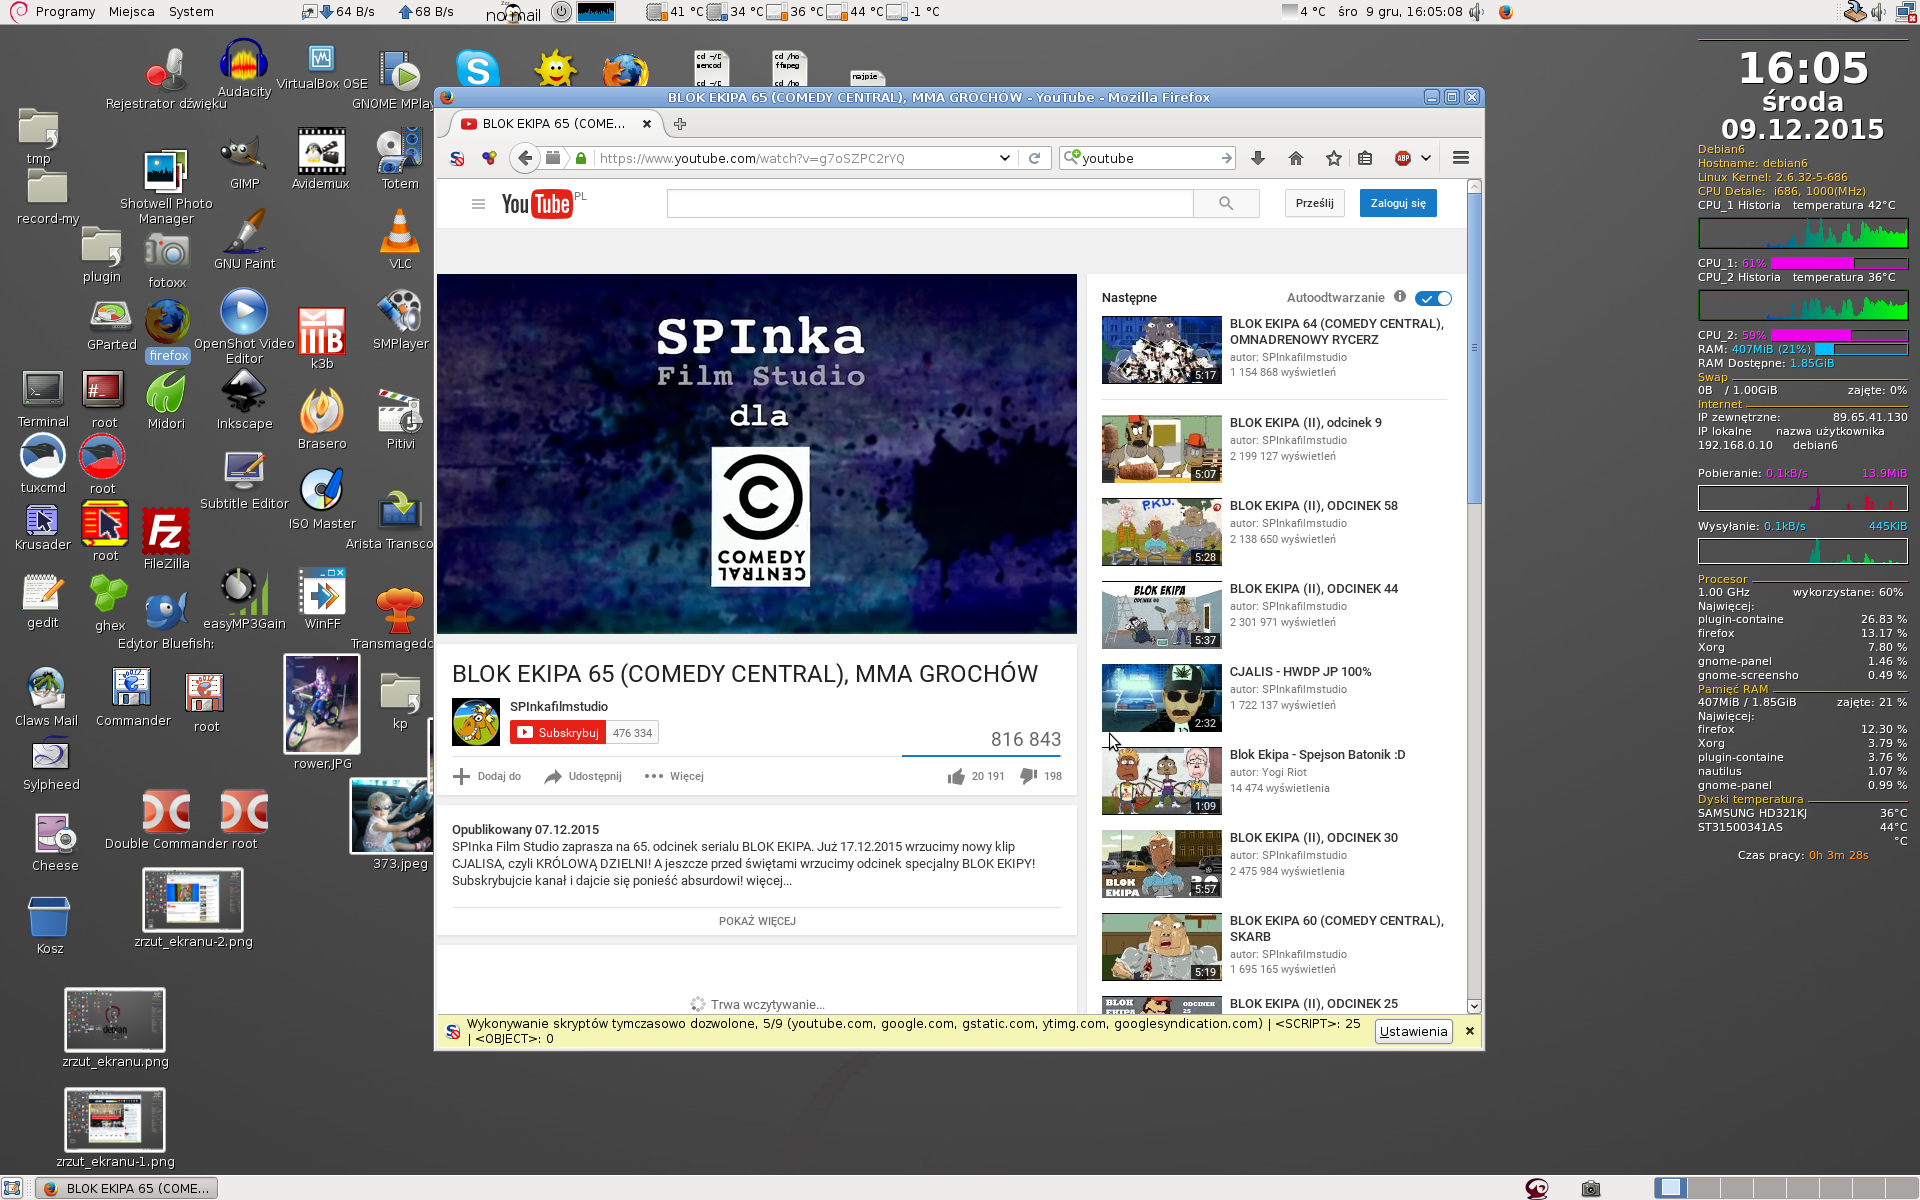Toggle the Autoodtwarzanie autoplay switch
1920x1200 pixels.
[x=1433, y=298]
